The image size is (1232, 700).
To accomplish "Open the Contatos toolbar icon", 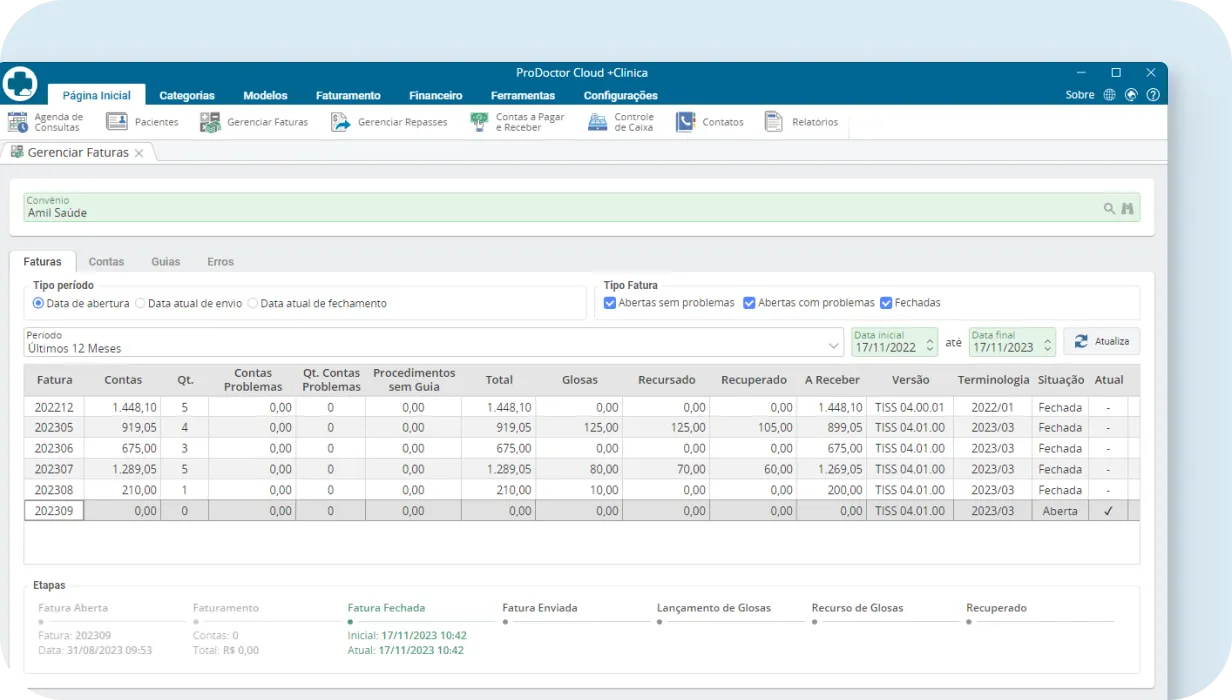I will click(710, 121).
